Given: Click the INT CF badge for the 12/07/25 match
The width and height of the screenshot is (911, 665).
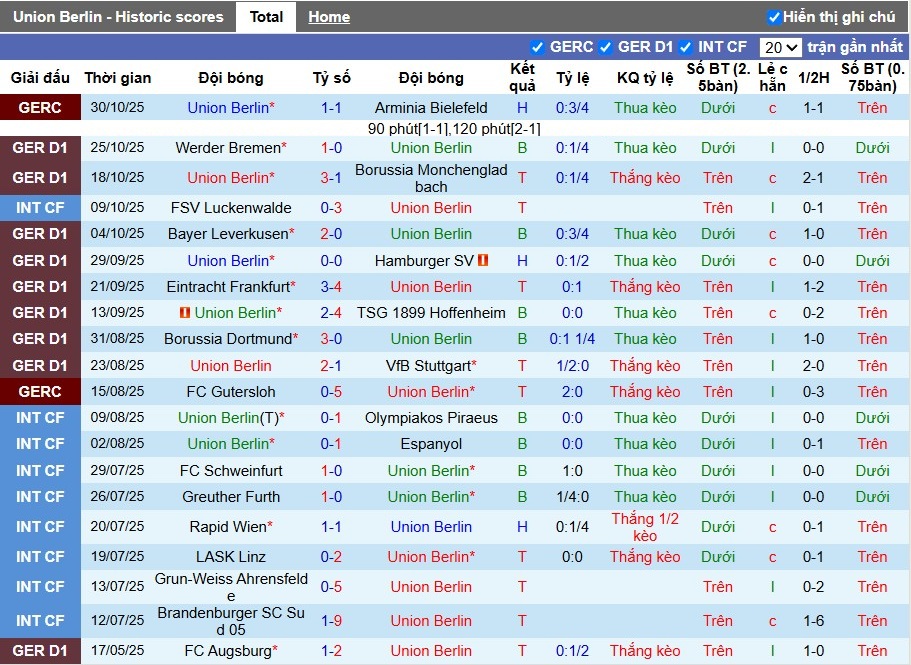Looking at the screenshot, I should tap(40, 621).
